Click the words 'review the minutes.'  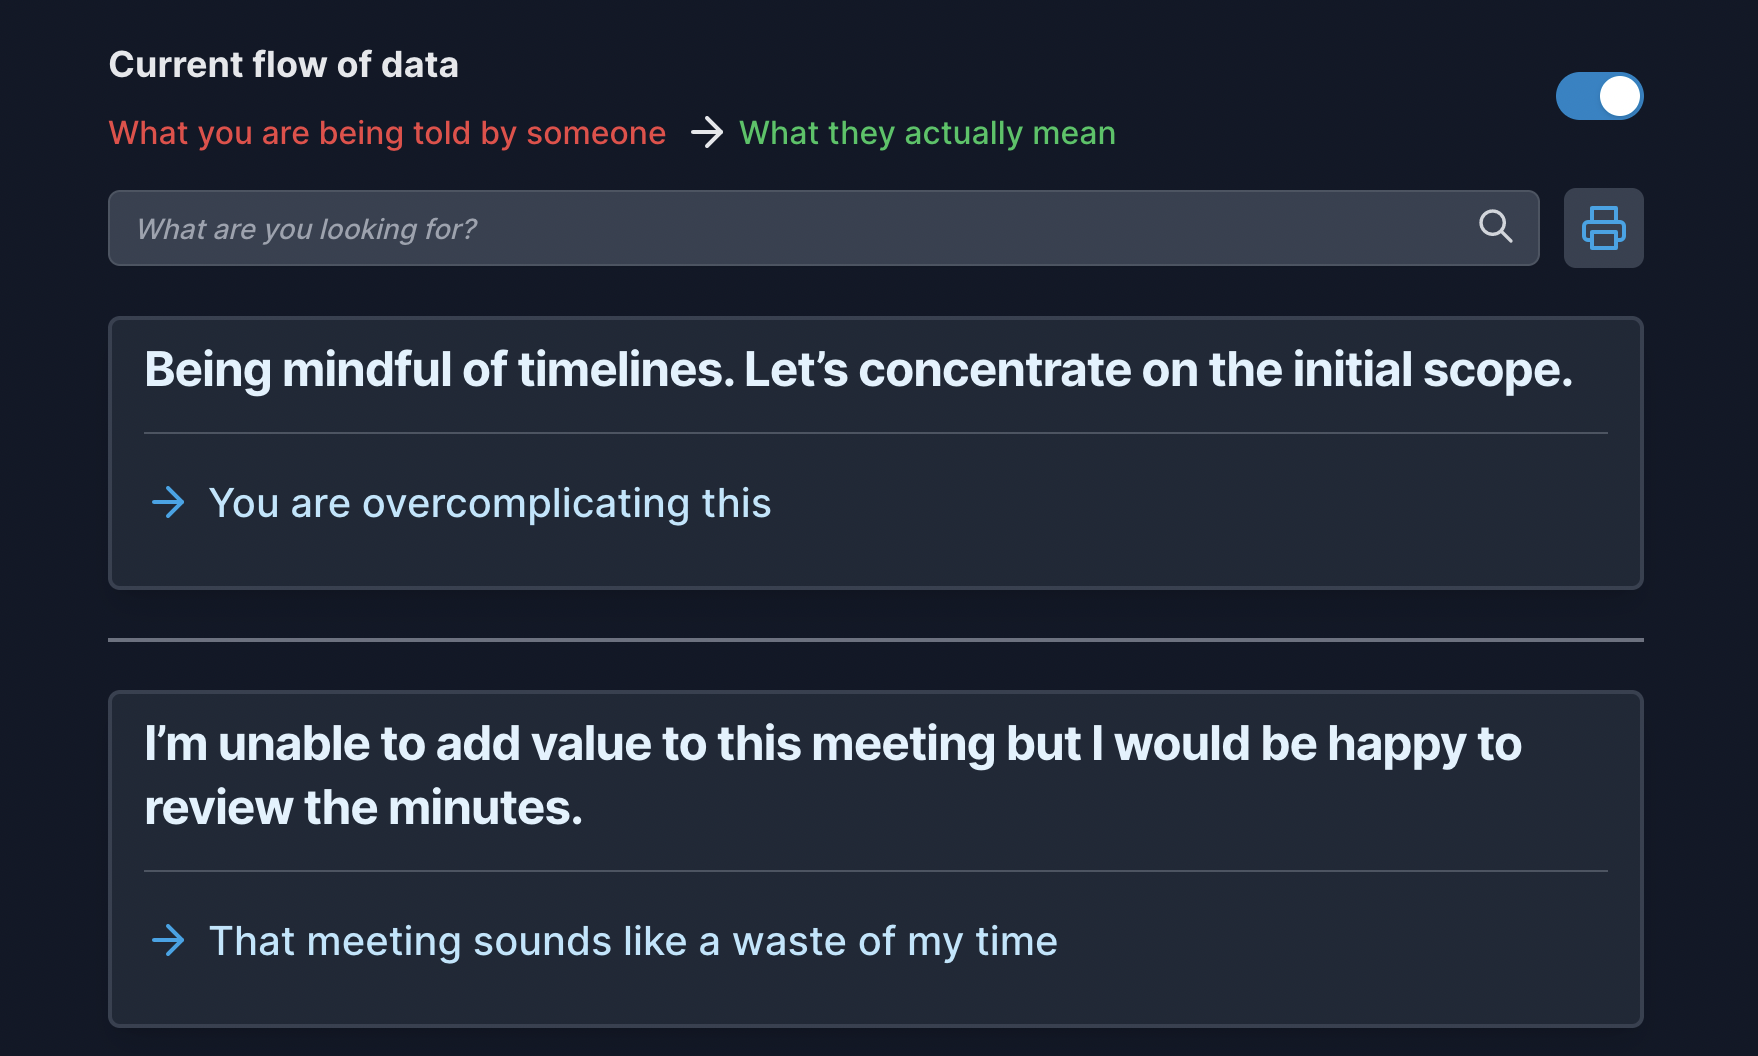pos(363,808)
